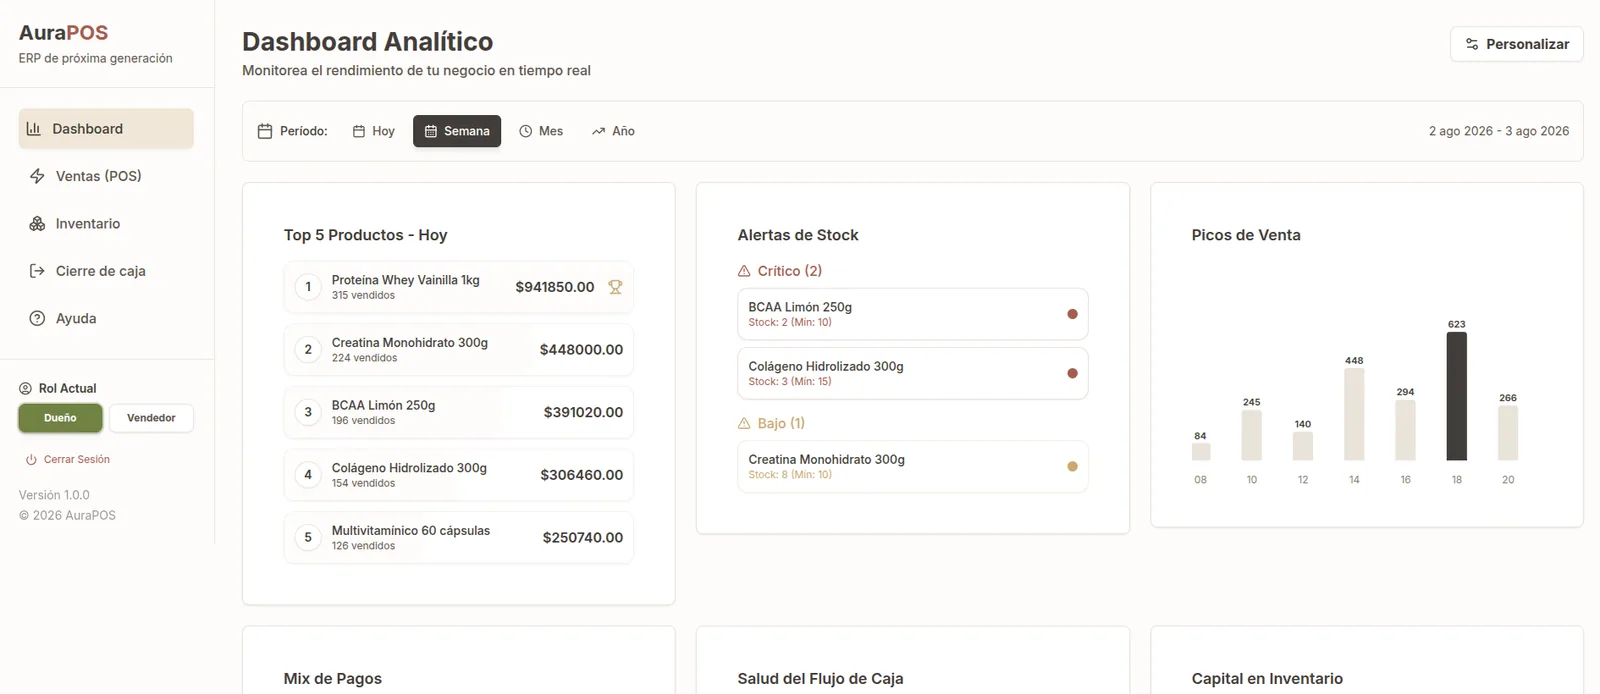Viewport: 1600px width, 694px height.
Task: Click the $941850.00 sales amount
Action: (555, 287)
